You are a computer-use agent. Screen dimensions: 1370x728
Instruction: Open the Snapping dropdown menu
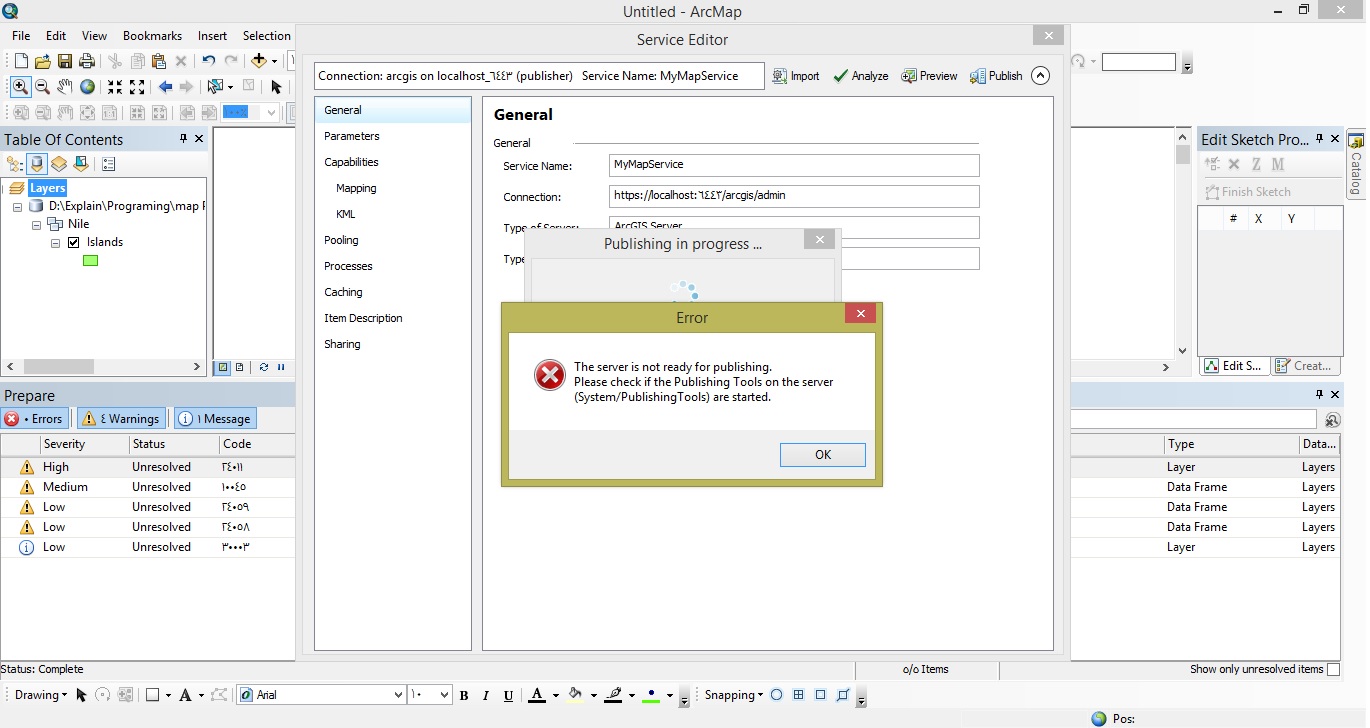click(734, 695)
